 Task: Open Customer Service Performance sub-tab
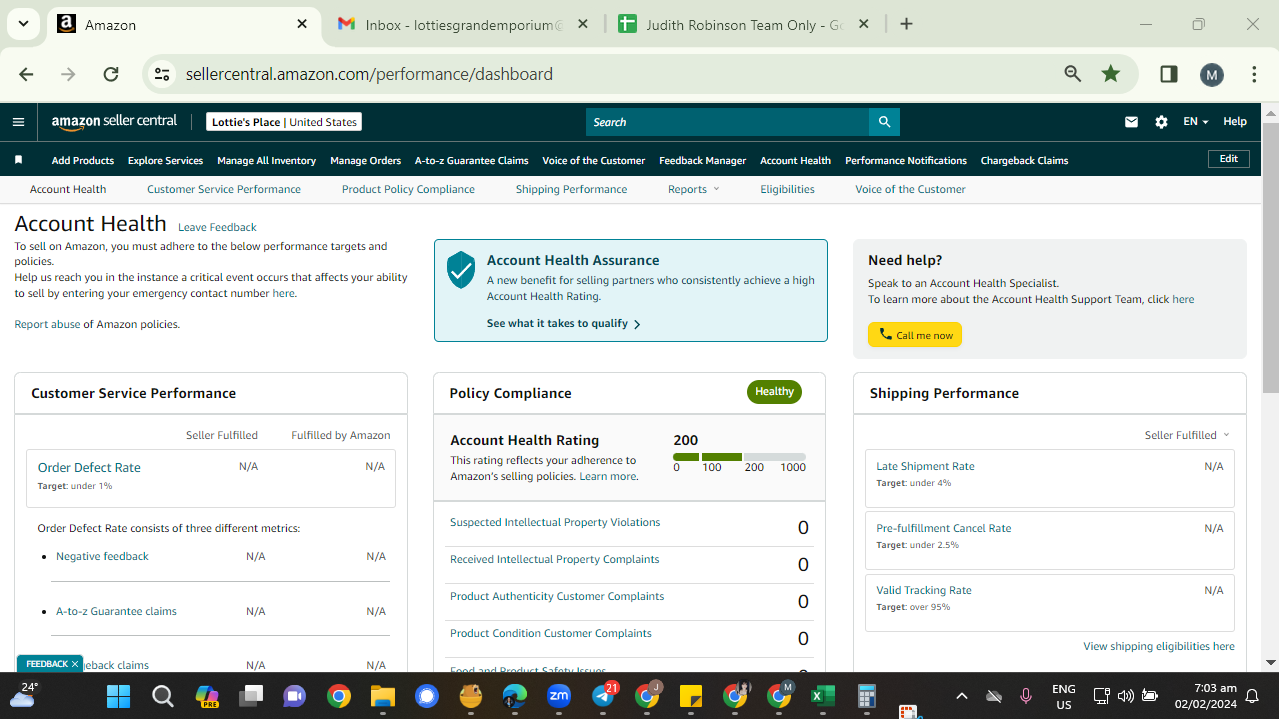tap(224, 189)
